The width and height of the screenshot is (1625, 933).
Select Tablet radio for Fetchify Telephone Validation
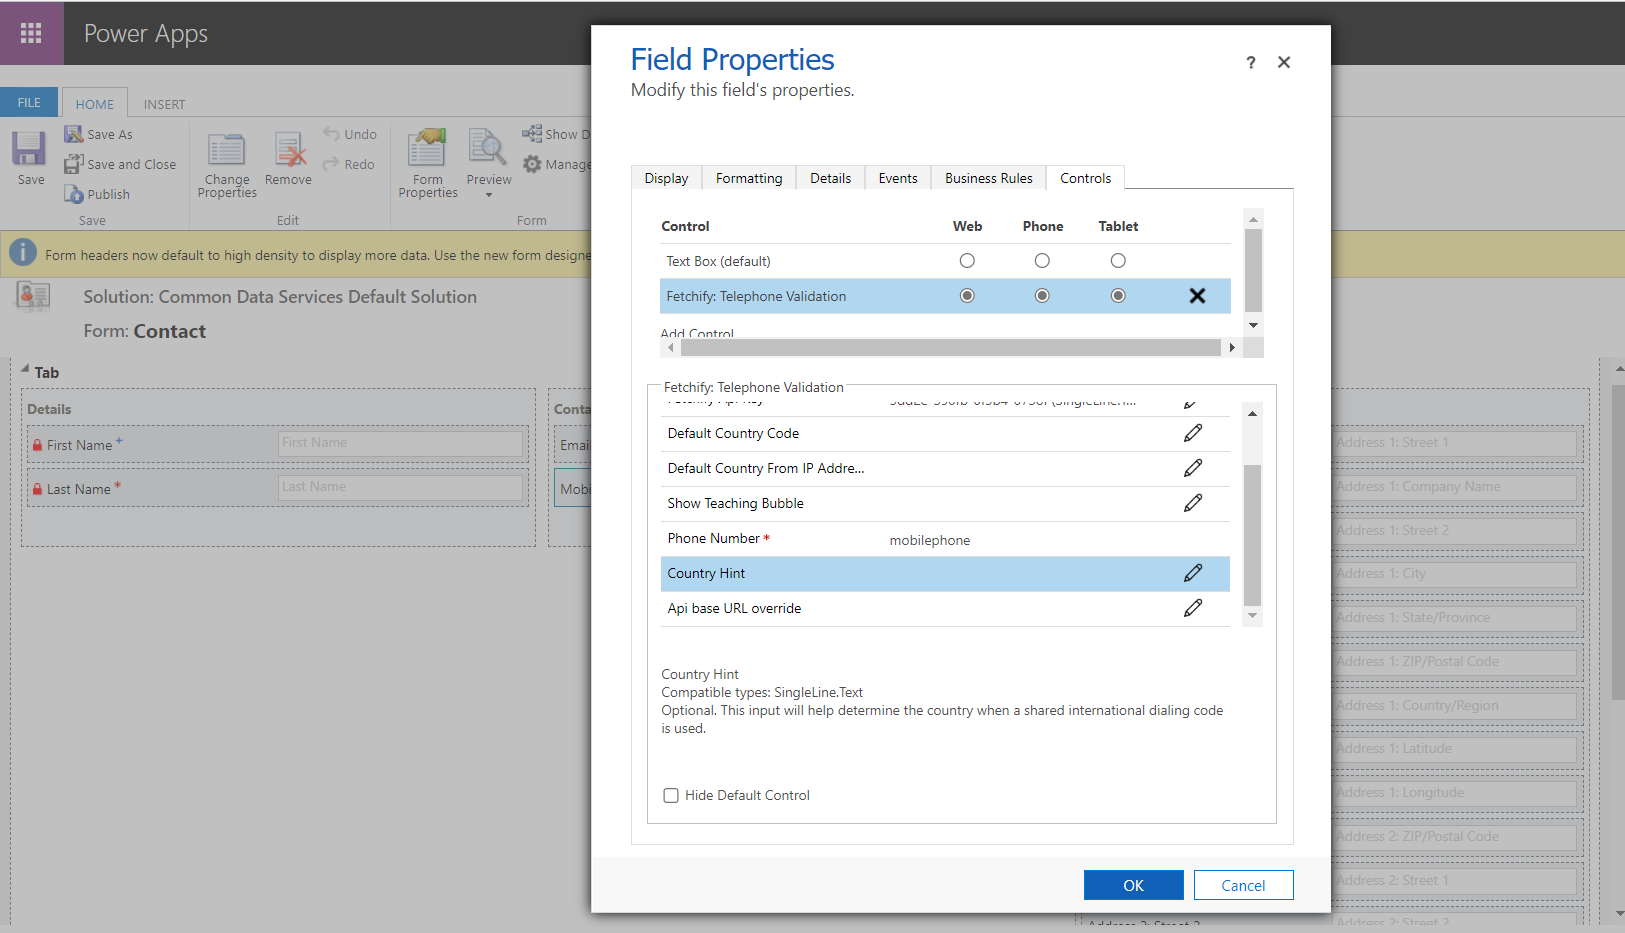point(1118,296)
